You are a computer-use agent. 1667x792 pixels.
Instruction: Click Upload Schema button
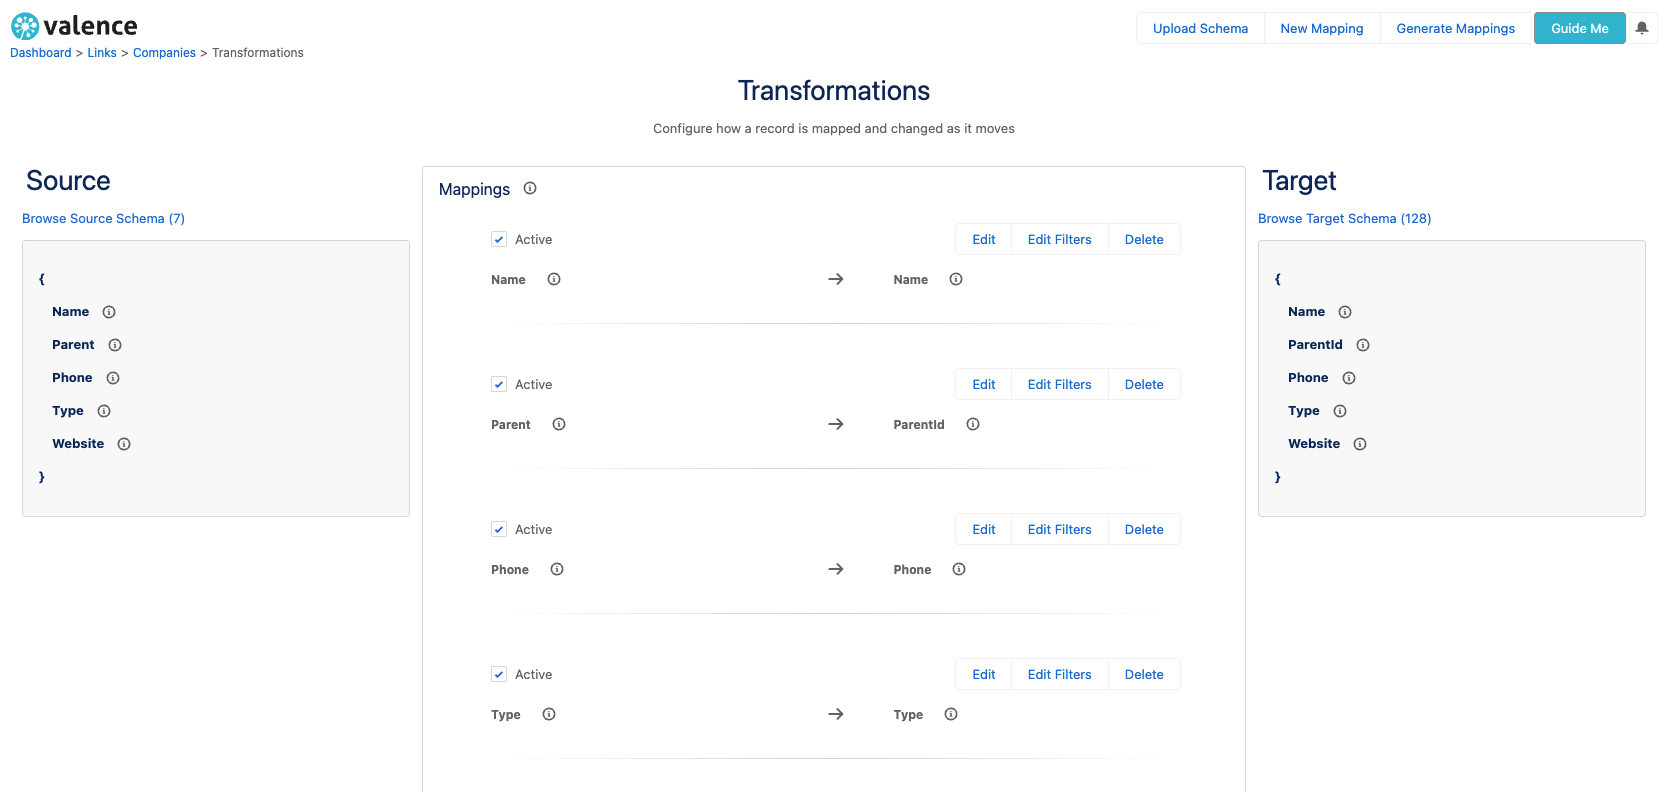(x=1200, y=28)
